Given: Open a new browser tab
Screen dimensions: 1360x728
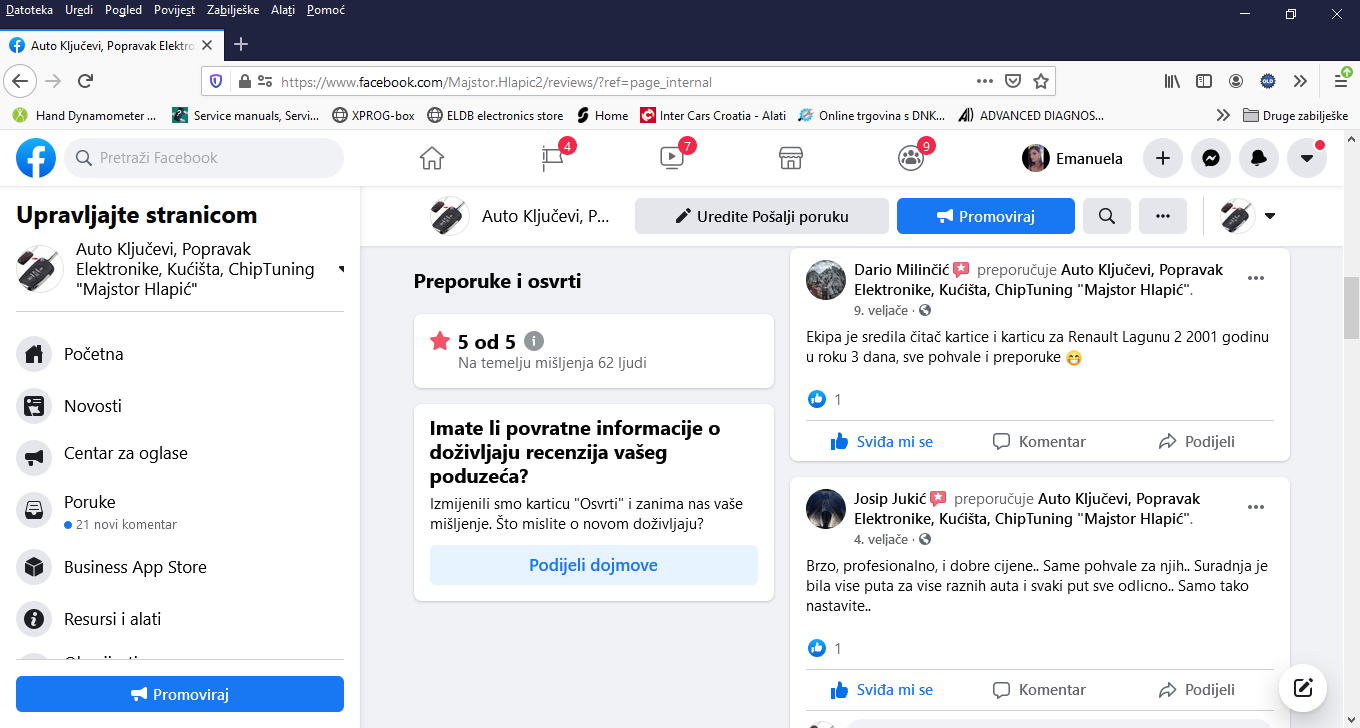Looking at the screenshot, I should [x=241, y=45].
